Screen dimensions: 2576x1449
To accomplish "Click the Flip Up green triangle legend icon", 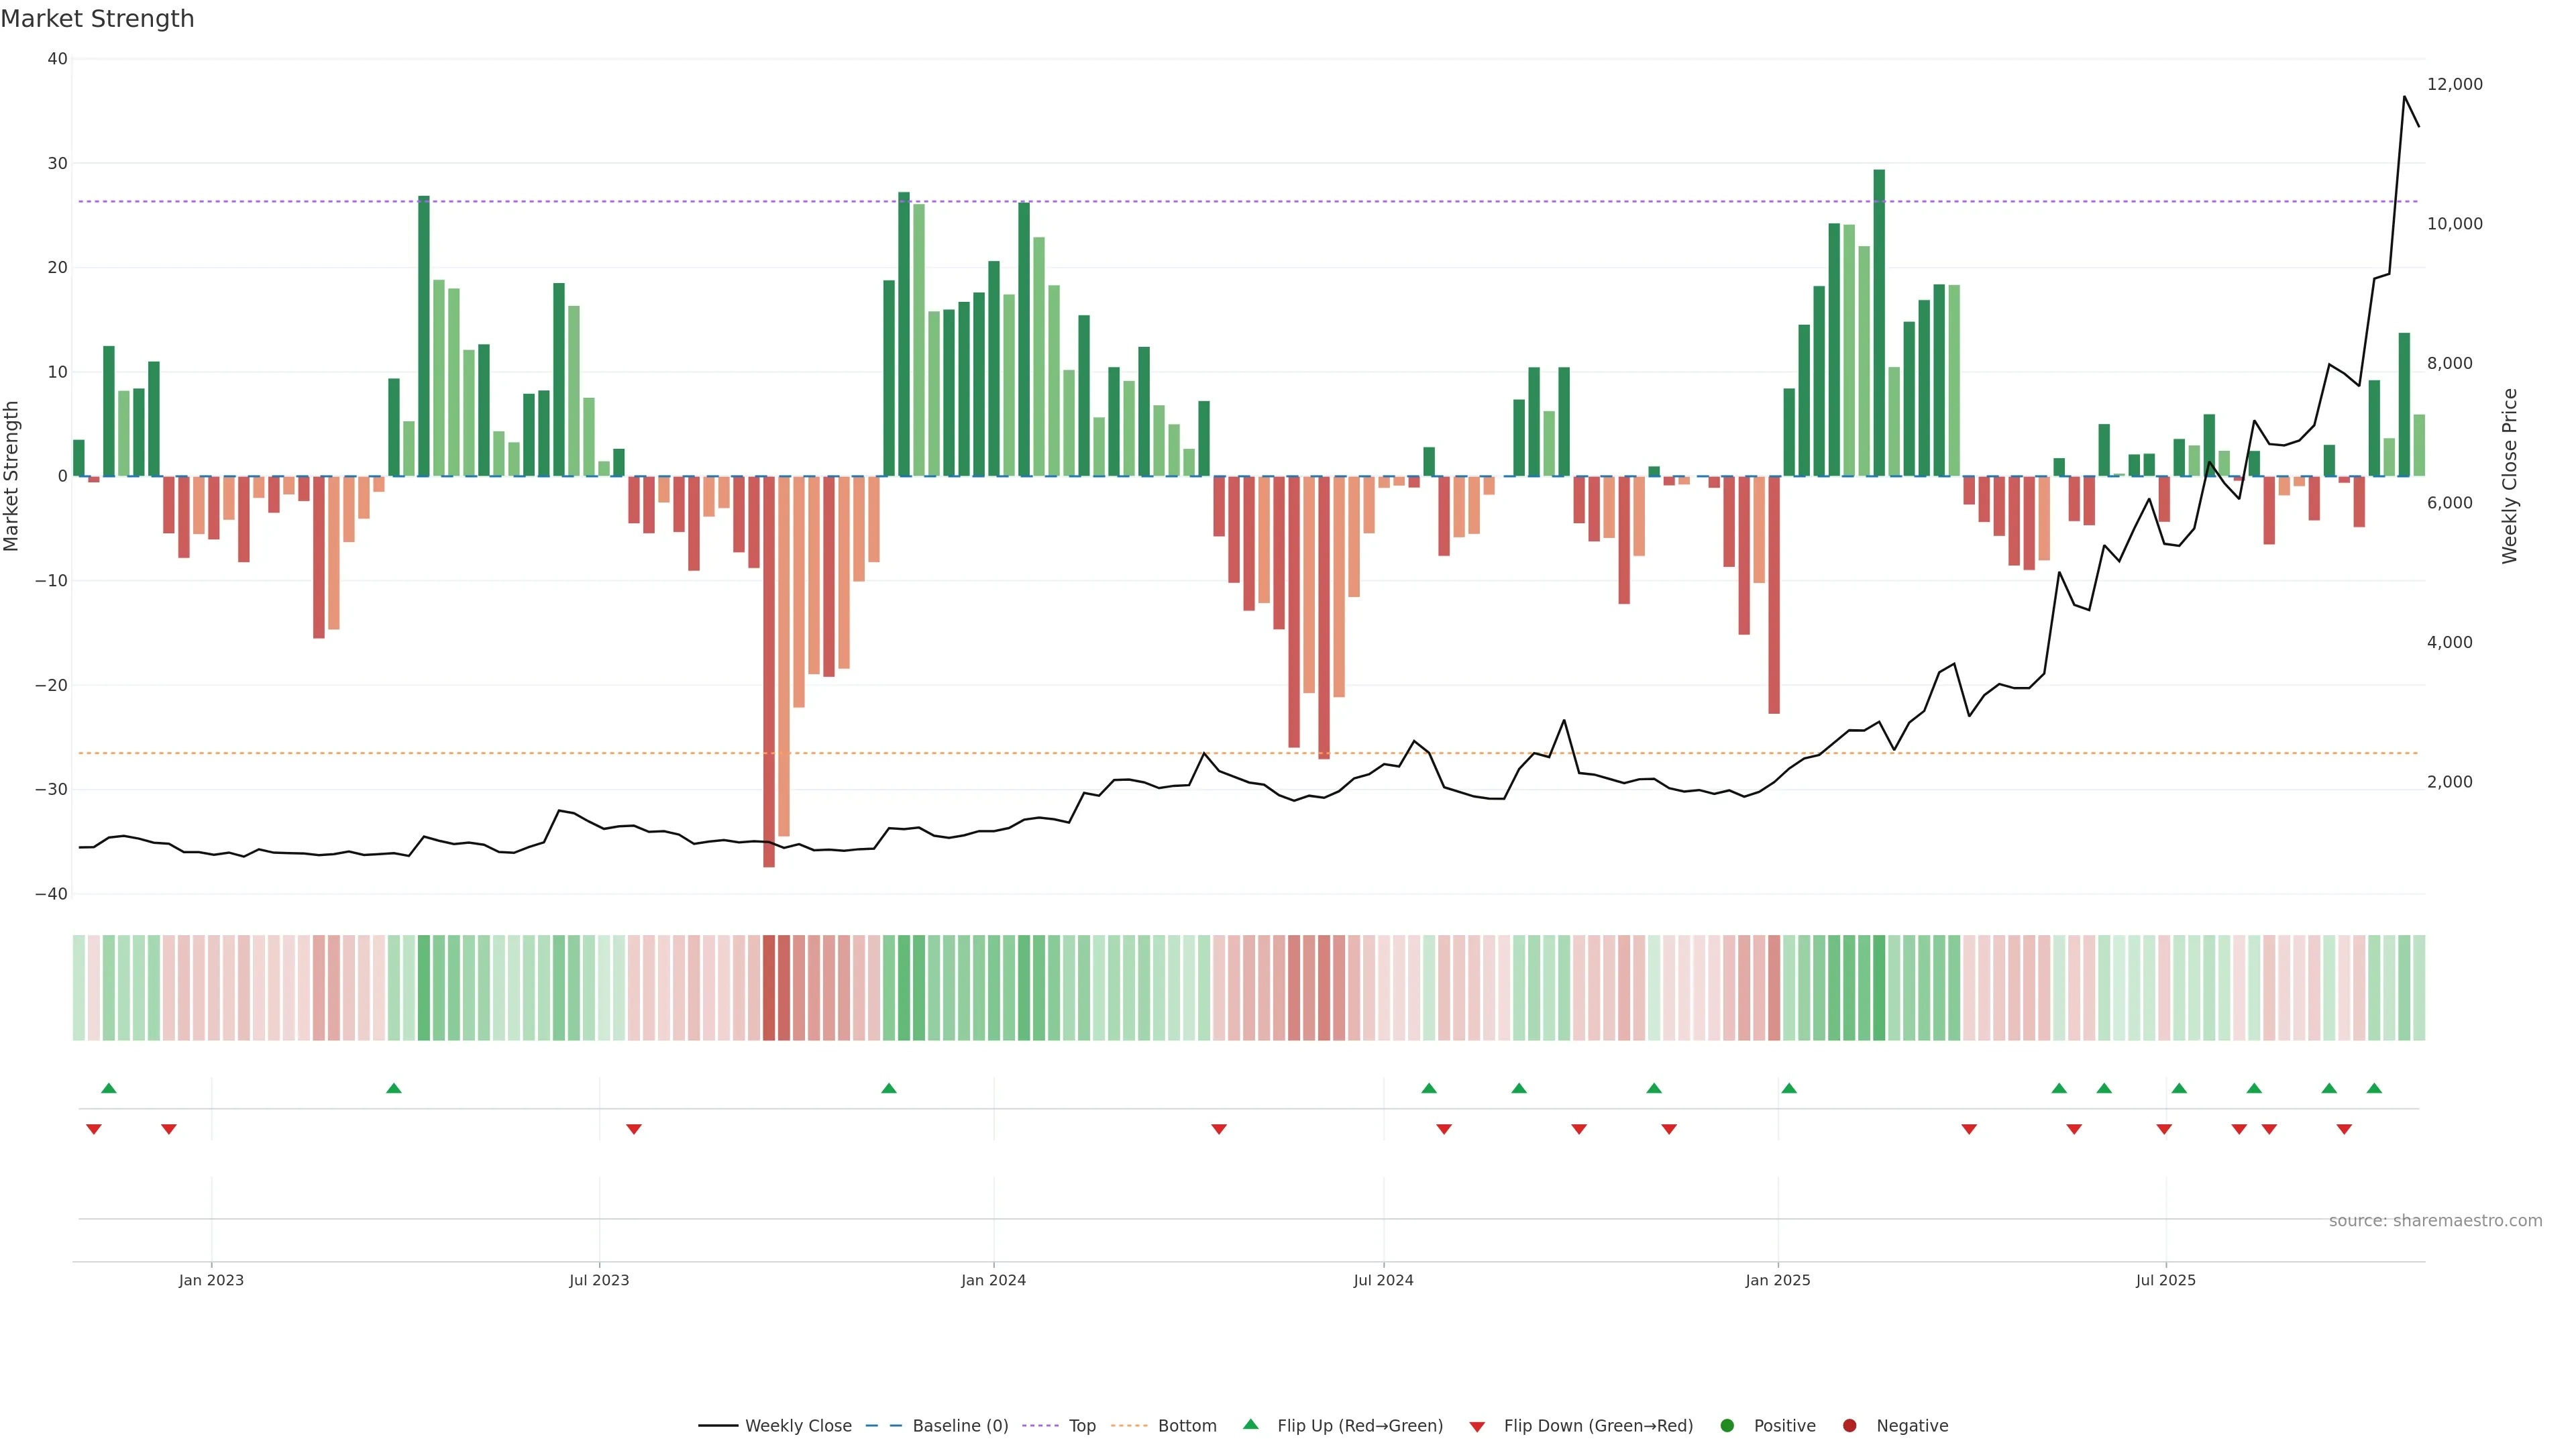I will pos(1250,1424).
